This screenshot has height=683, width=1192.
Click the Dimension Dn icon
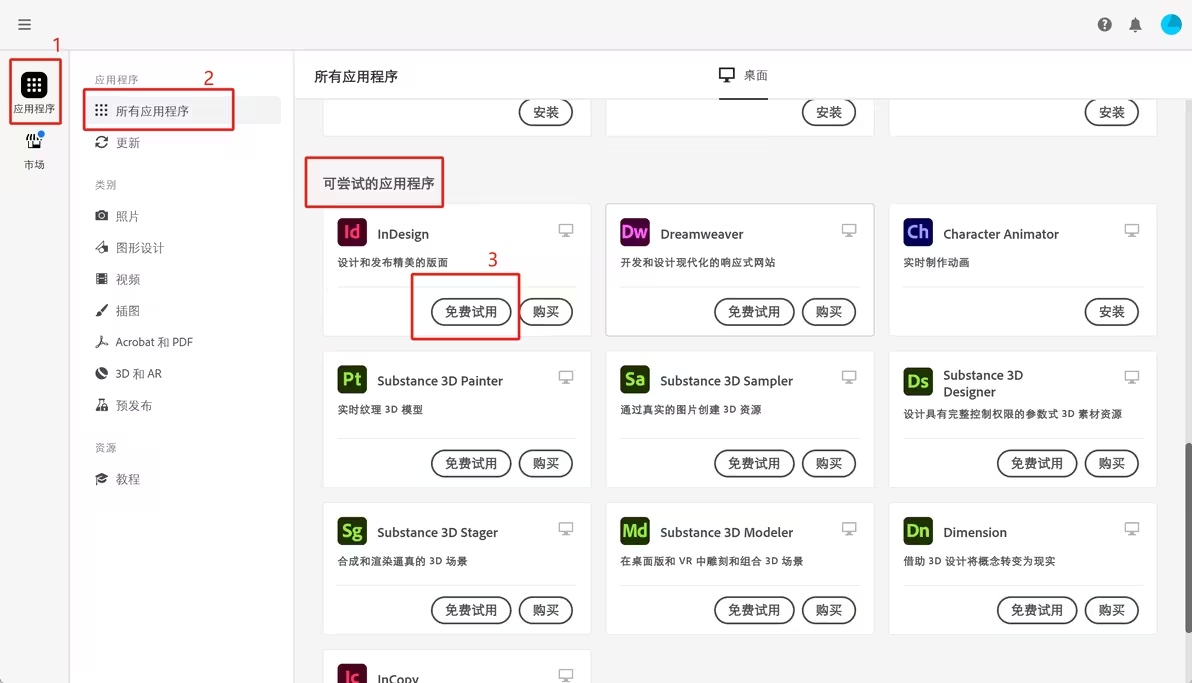coord(917,531)
